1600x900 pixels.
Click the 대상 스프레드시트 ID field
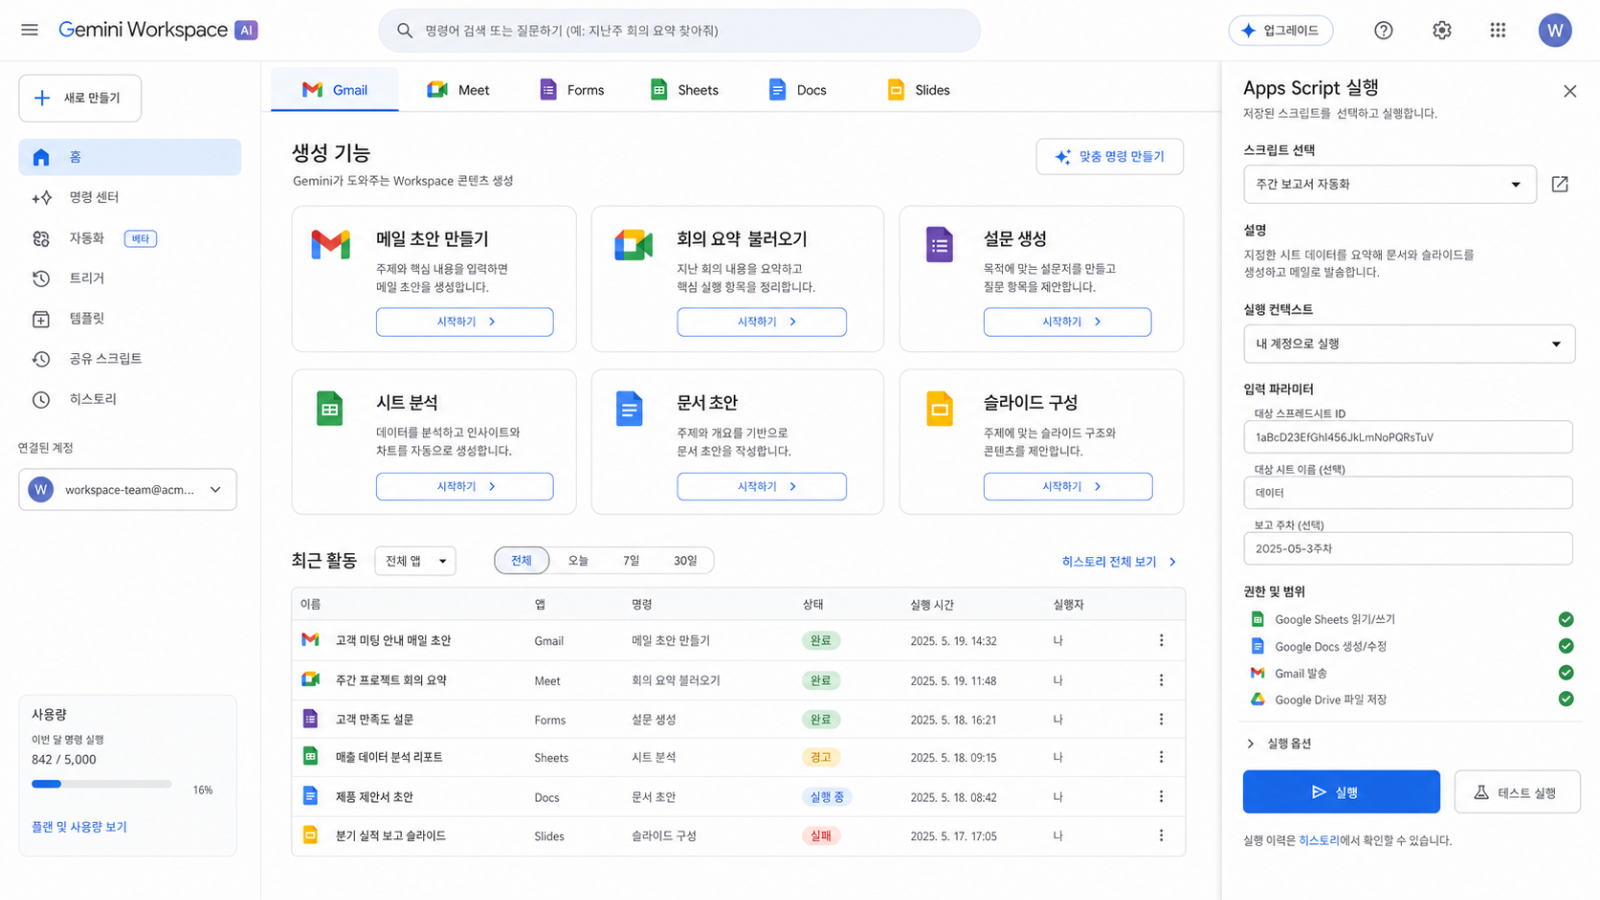coord(1408,437)
